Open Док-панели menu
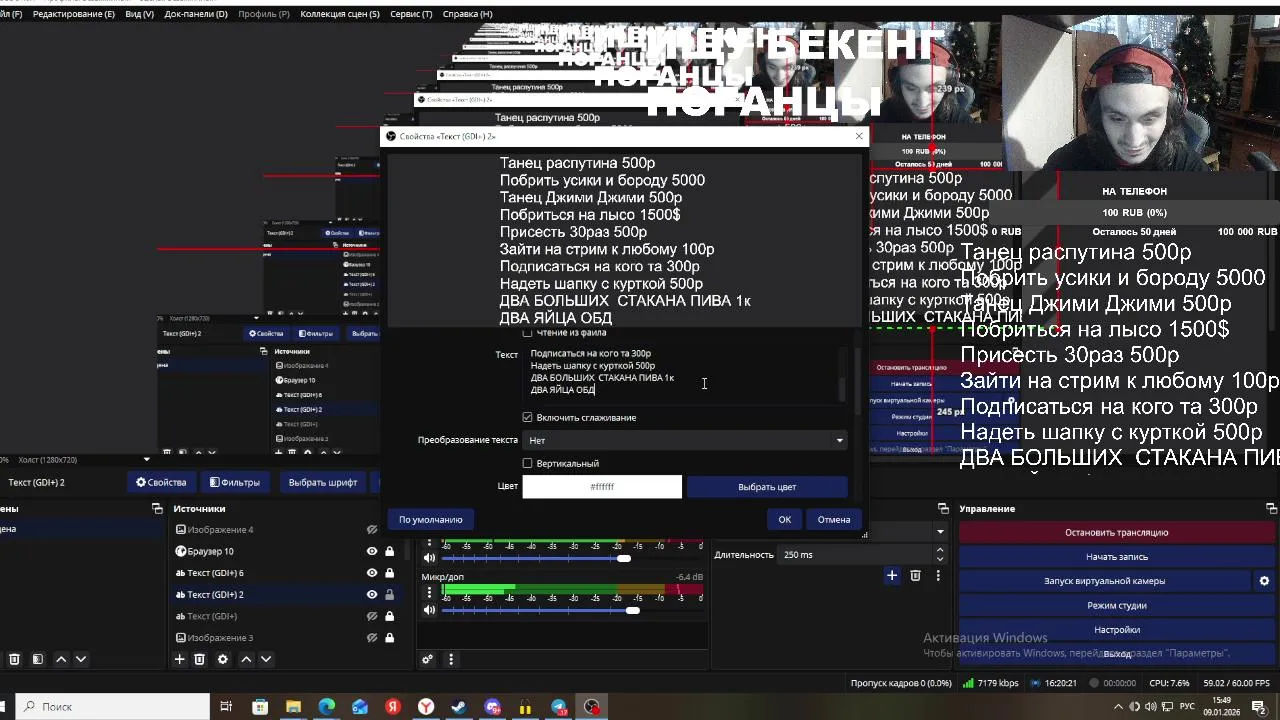Image resolution: width=1280 pixels, height=720 pixels. coord(196,14)
